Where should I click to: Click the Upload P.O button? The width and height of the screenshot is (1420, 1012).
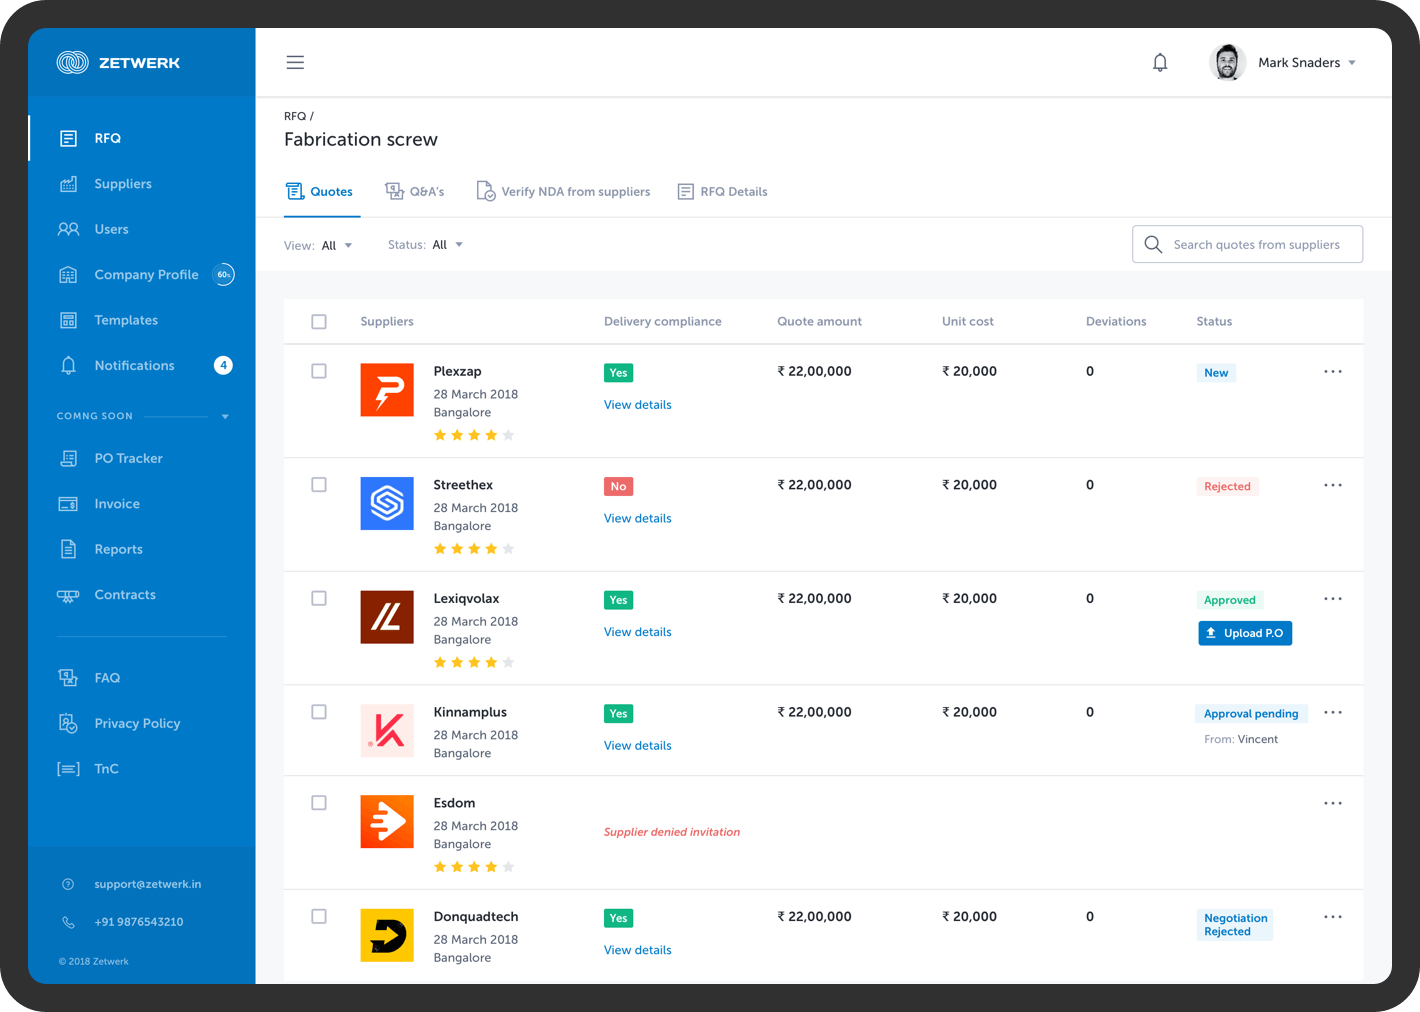[x=1245, y=633]
